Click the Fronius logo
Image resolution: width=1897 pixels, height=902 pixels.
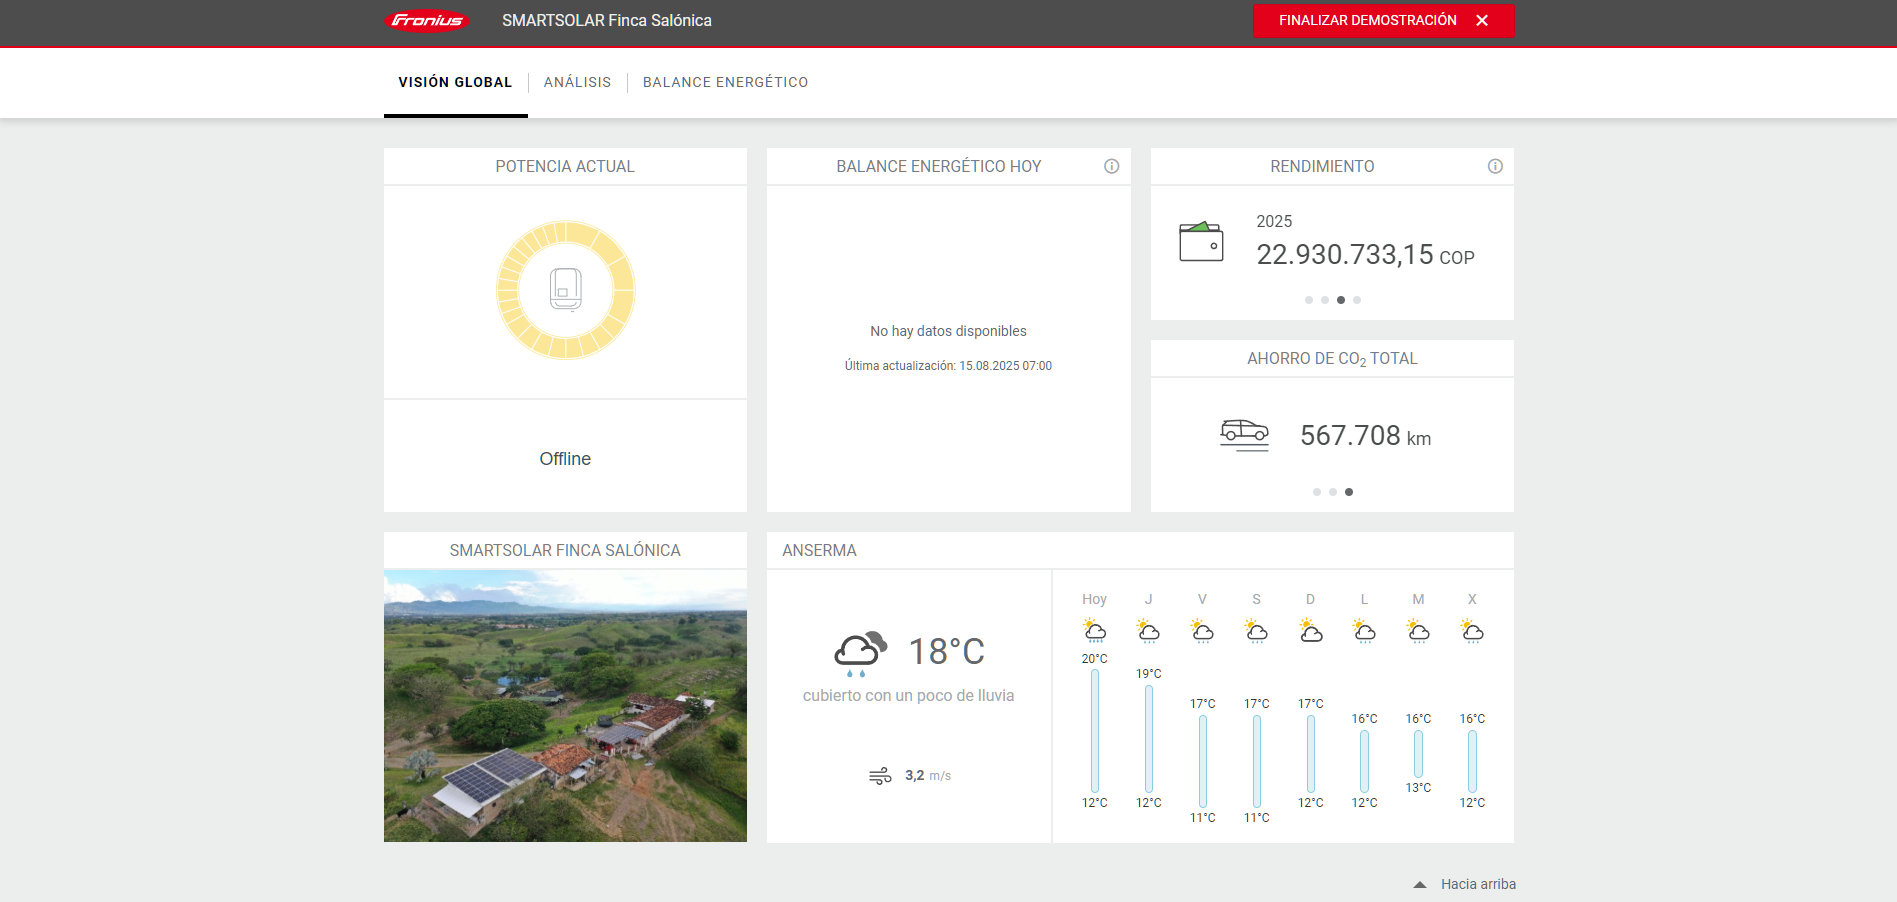coord(427,21)
